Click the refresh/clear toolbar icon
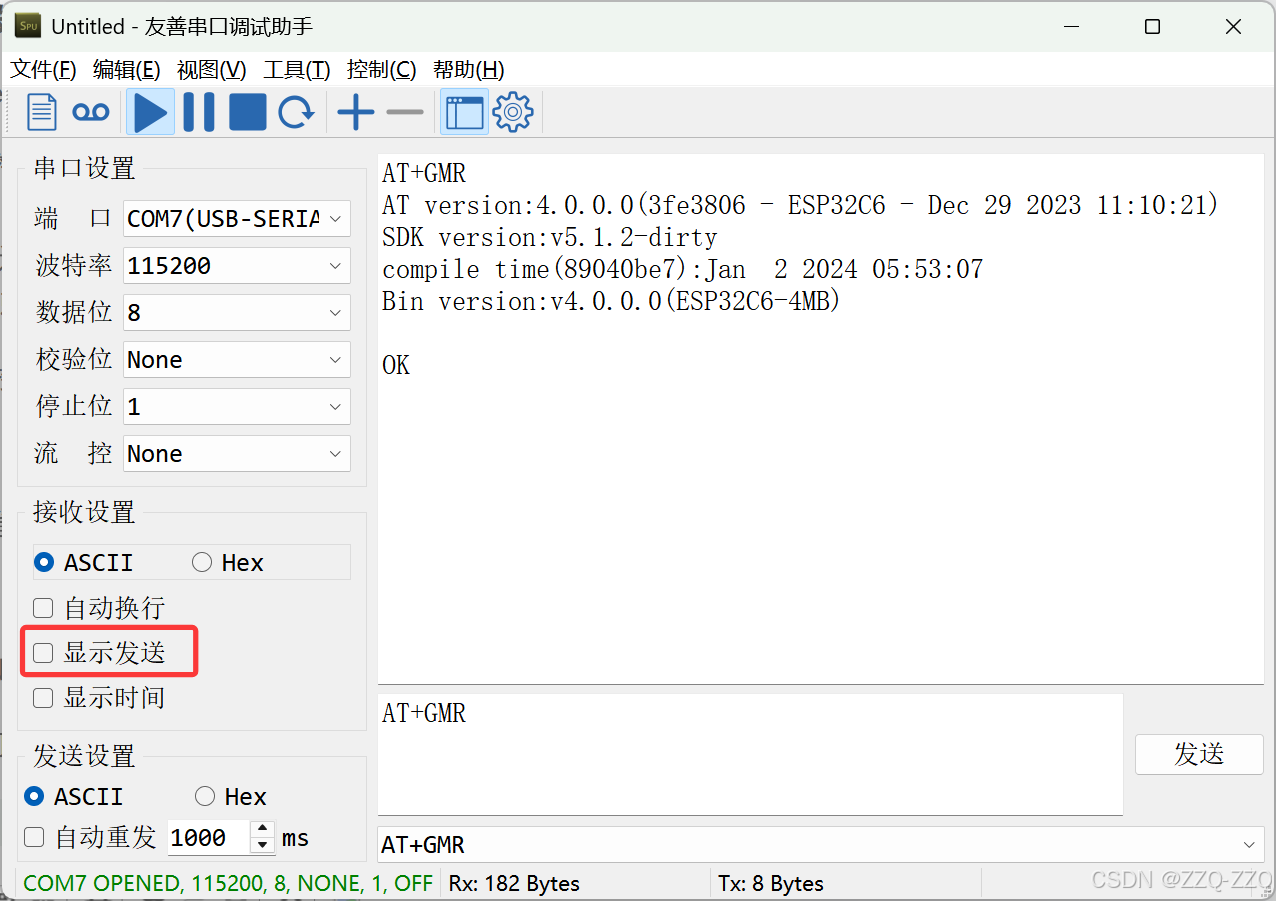This screenshot has width=1276, height=901. (x=296, y=112)
